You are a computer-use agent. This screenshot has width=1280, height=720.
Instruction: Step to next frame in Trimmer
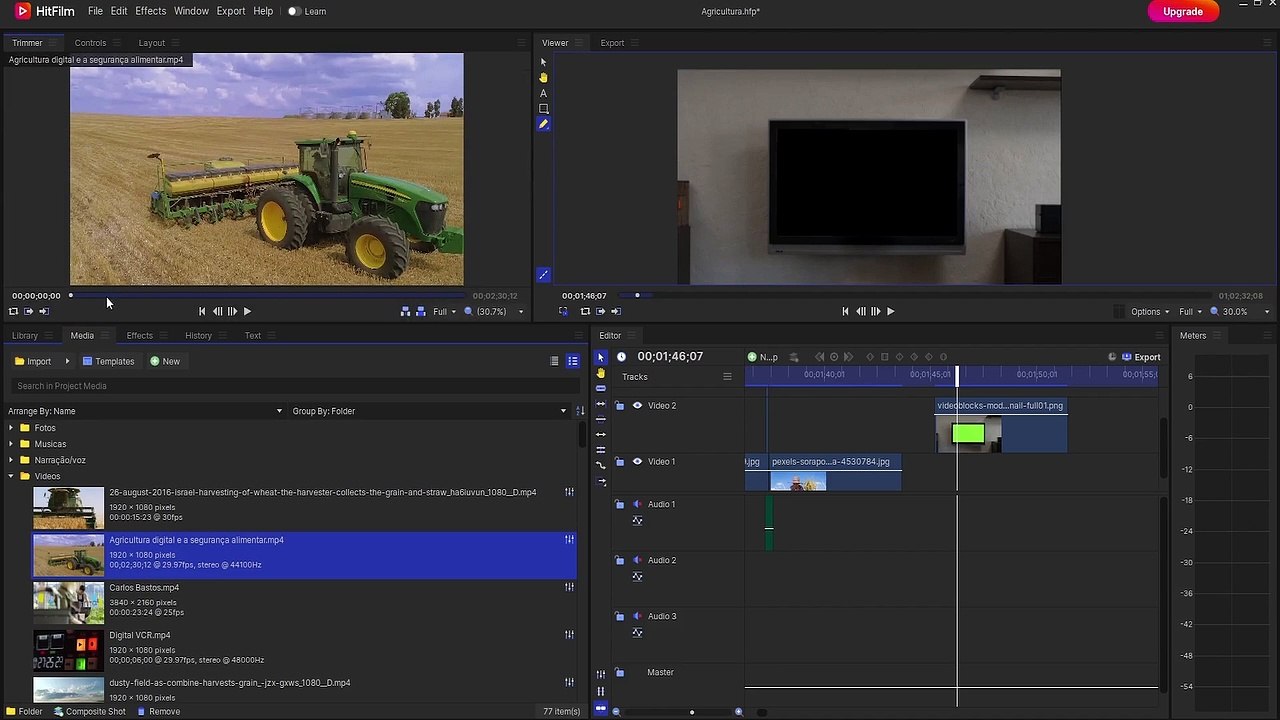coord(232,311)
